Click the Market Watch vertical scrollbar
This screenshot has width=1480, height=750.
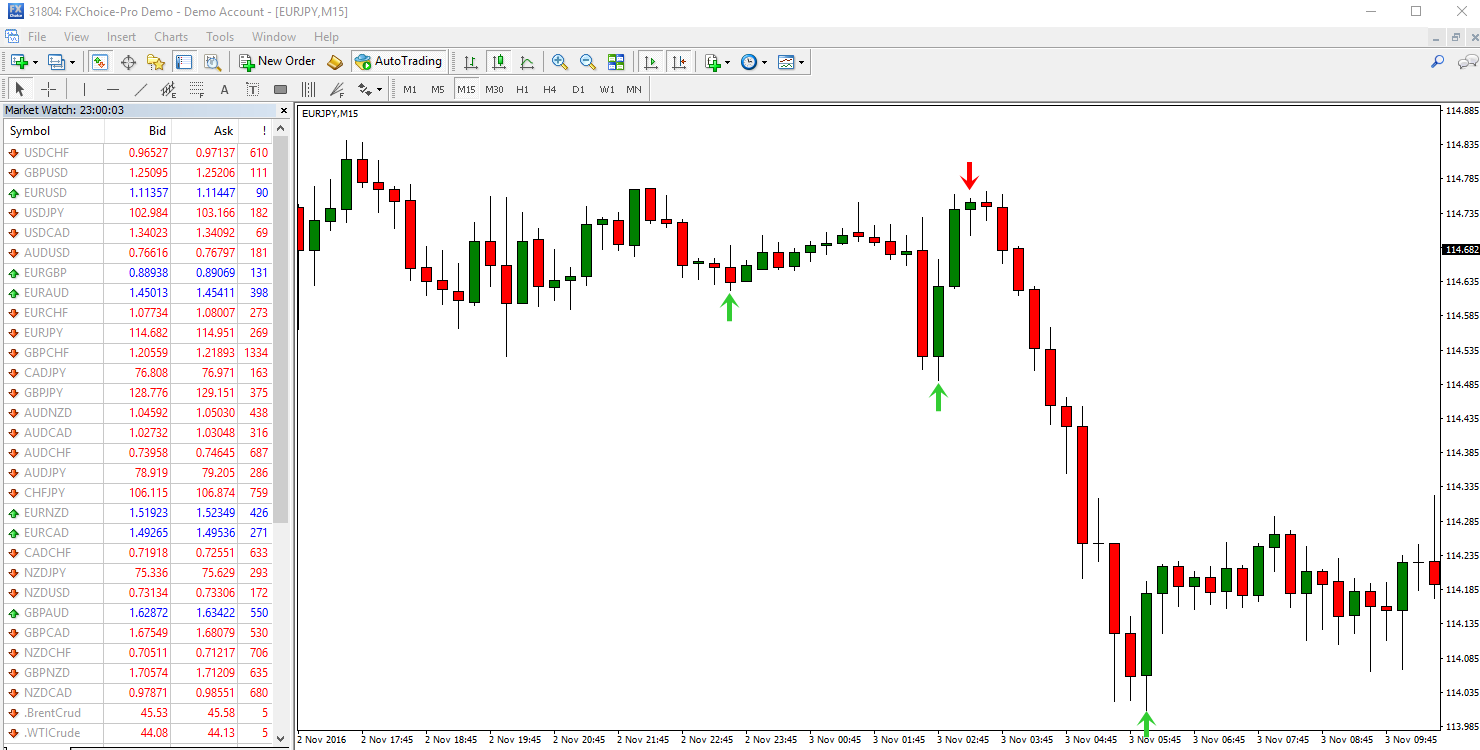281,330
